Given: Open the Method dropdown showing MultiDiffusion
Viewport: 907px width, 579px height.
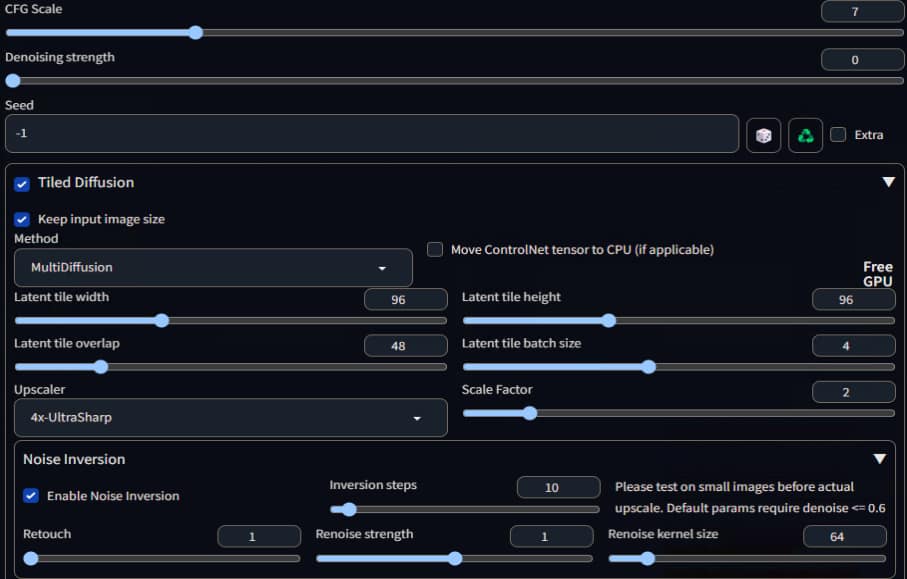Looking at the screenshot, I should (213, 268).
